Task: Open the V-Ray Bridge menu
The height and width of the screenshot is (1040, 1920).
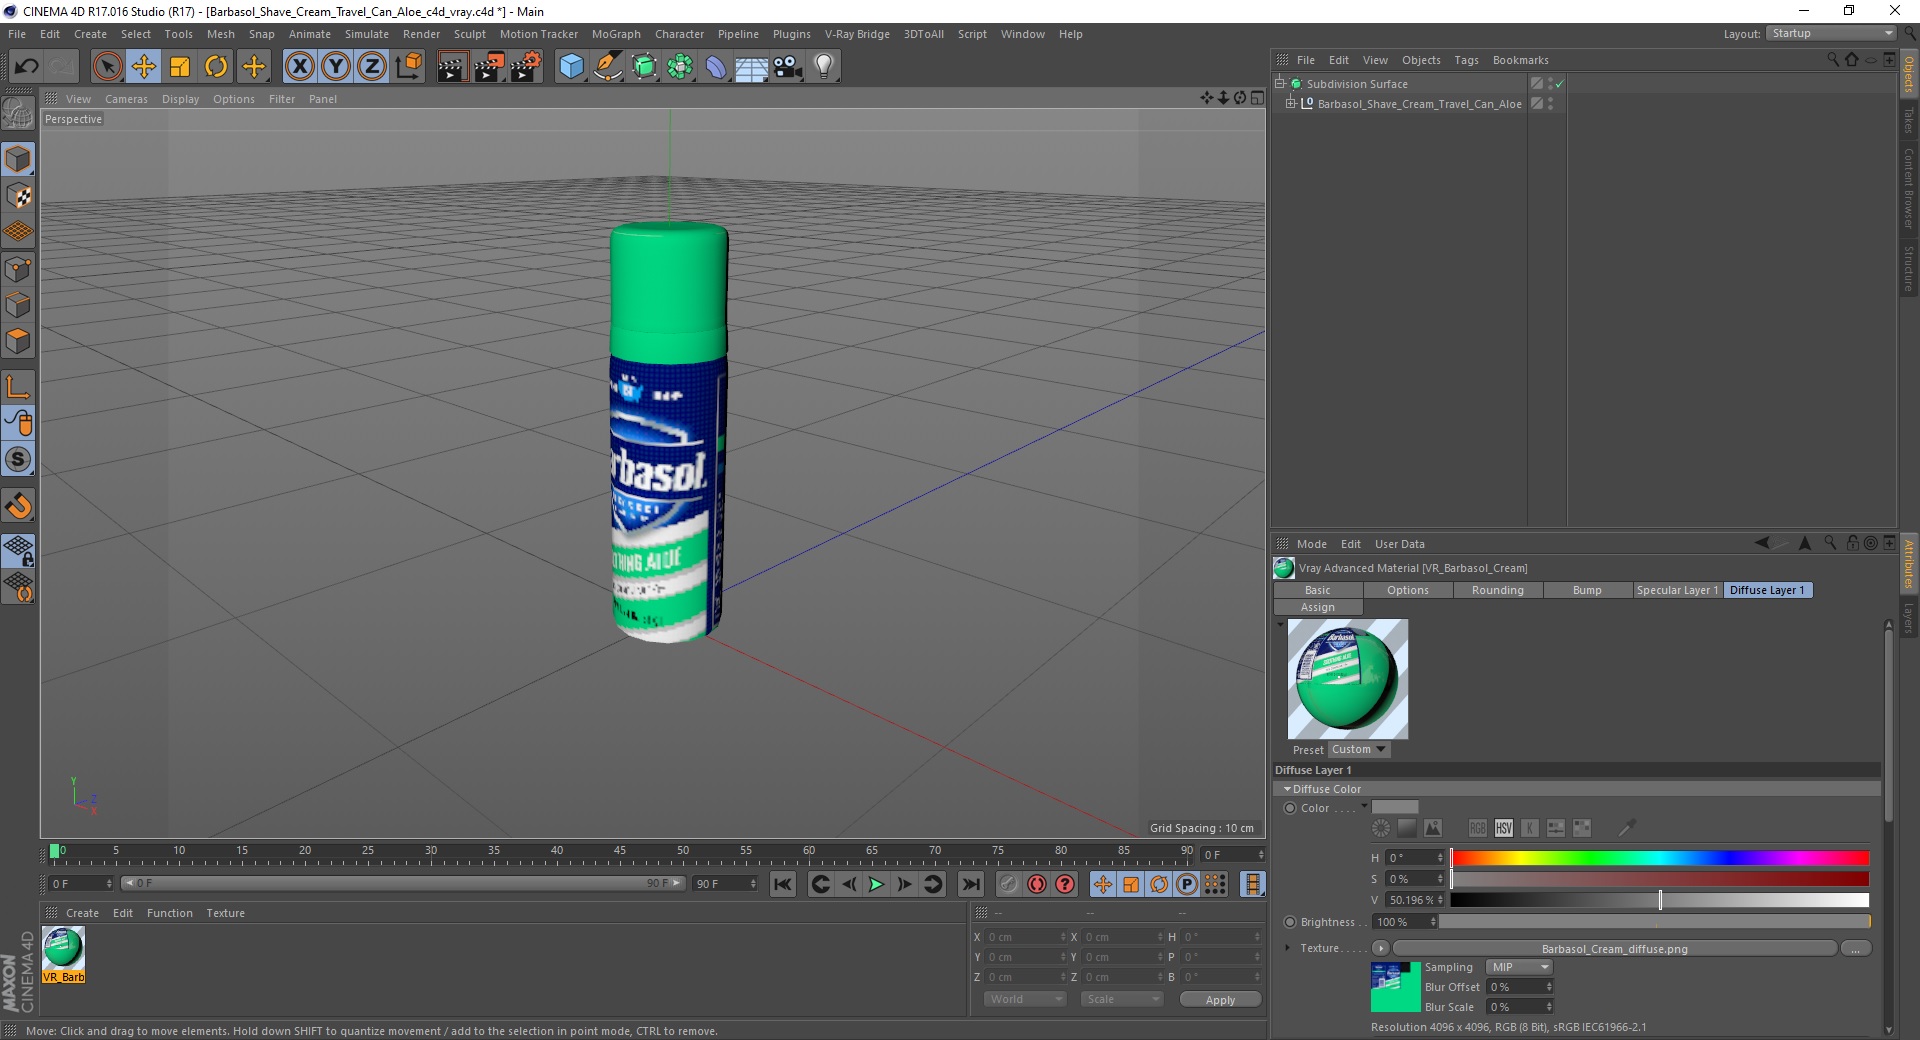Action: (857, 34)
